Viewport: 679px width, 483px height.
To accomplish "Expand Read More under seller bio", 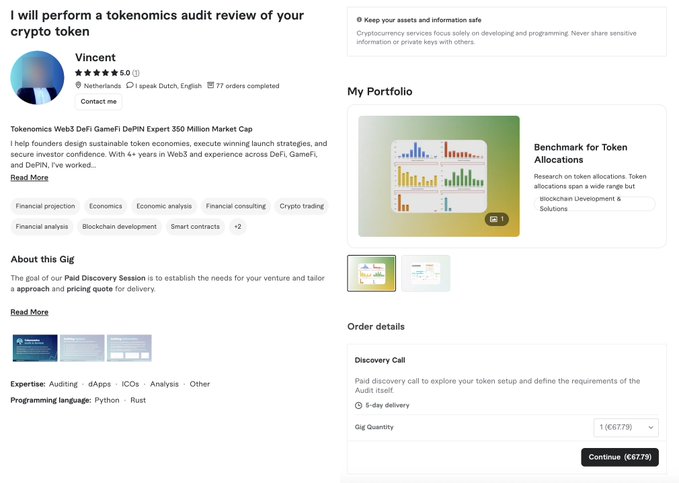I will point(29,178).
